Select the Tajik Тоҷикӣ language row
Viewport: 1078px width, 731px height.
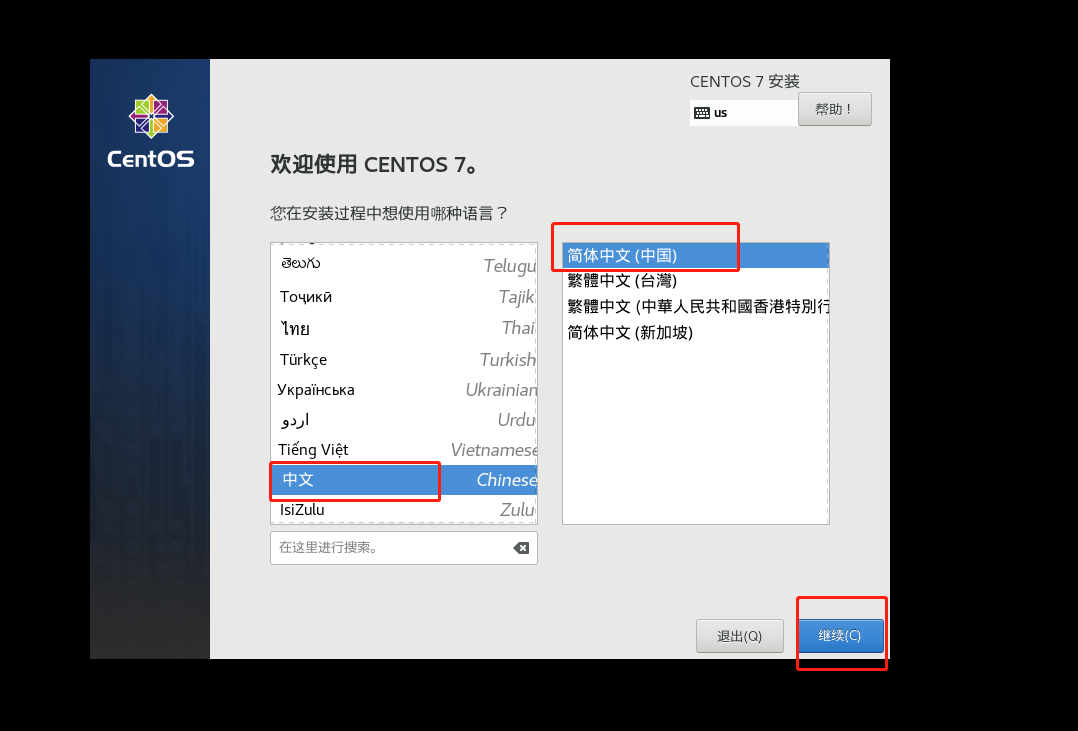point(404,296)
